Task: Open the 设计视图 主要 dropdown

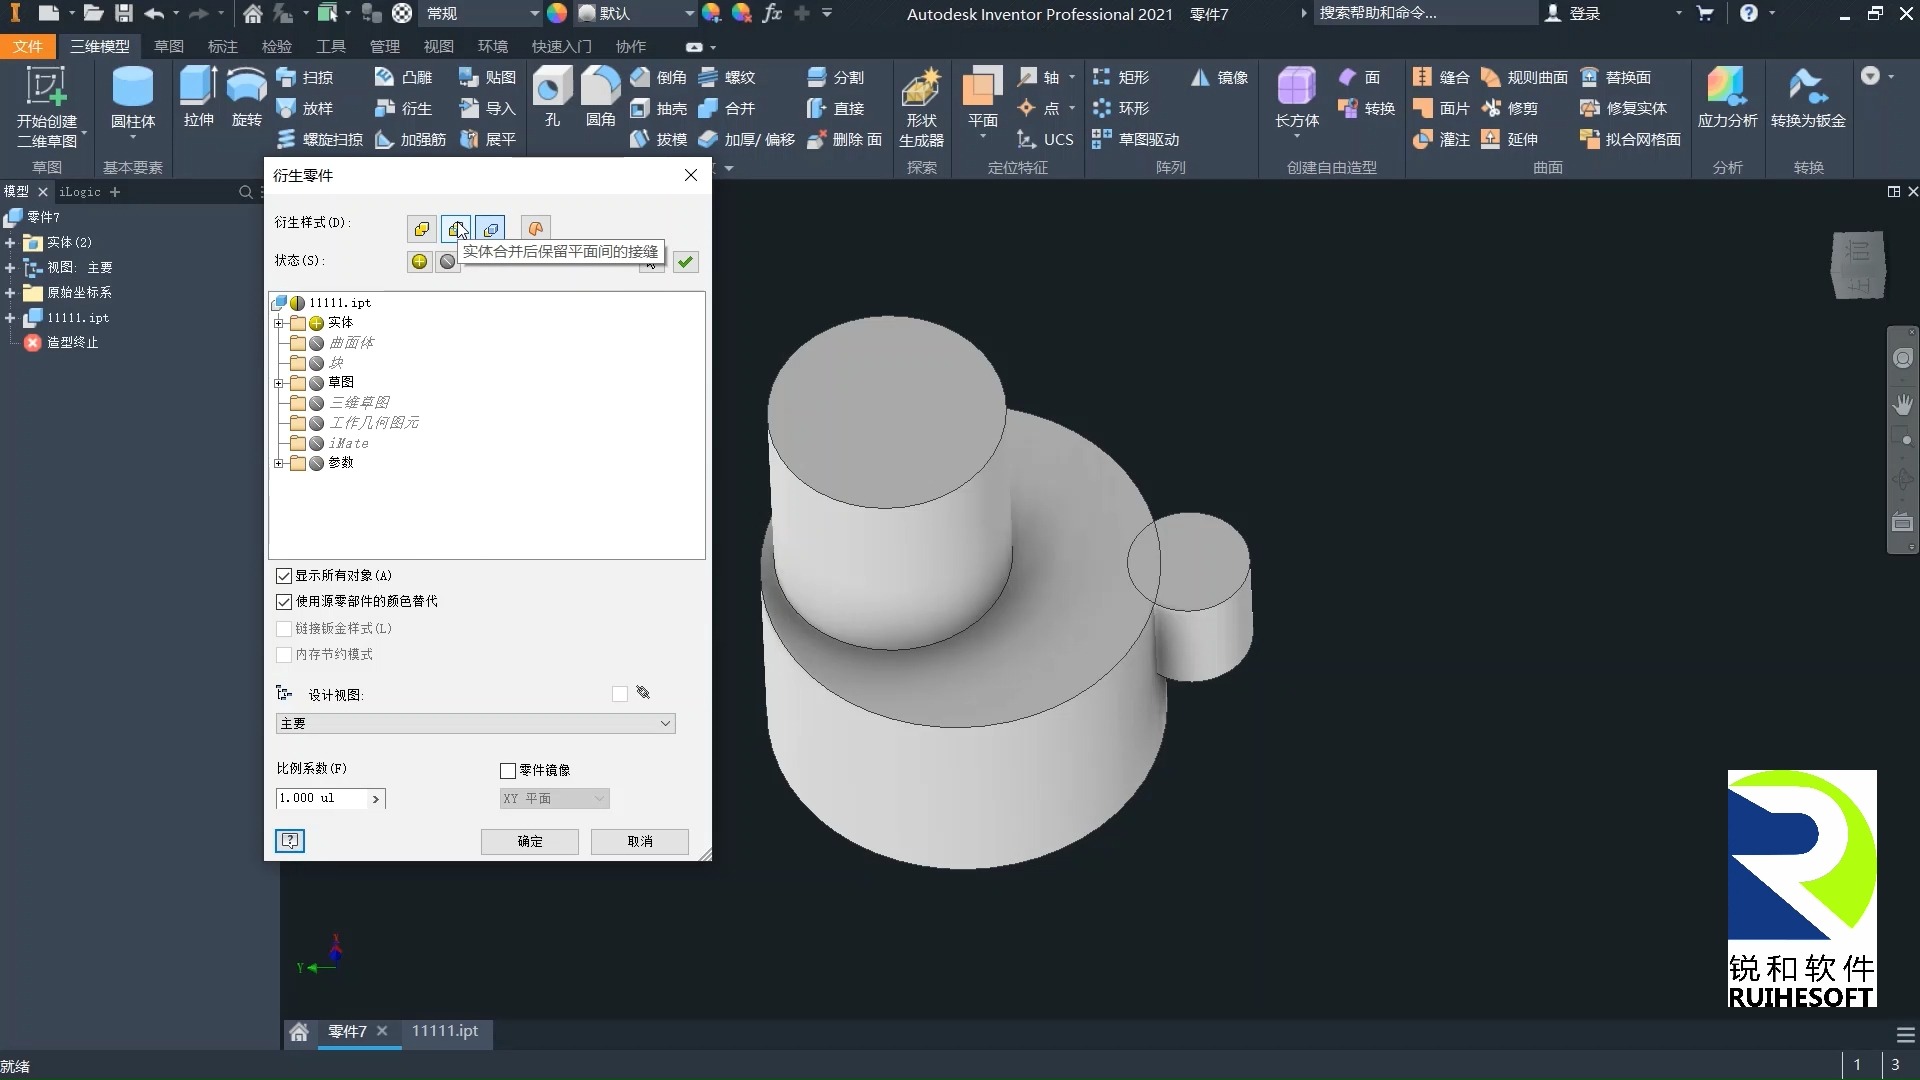Action: [475, 723]
